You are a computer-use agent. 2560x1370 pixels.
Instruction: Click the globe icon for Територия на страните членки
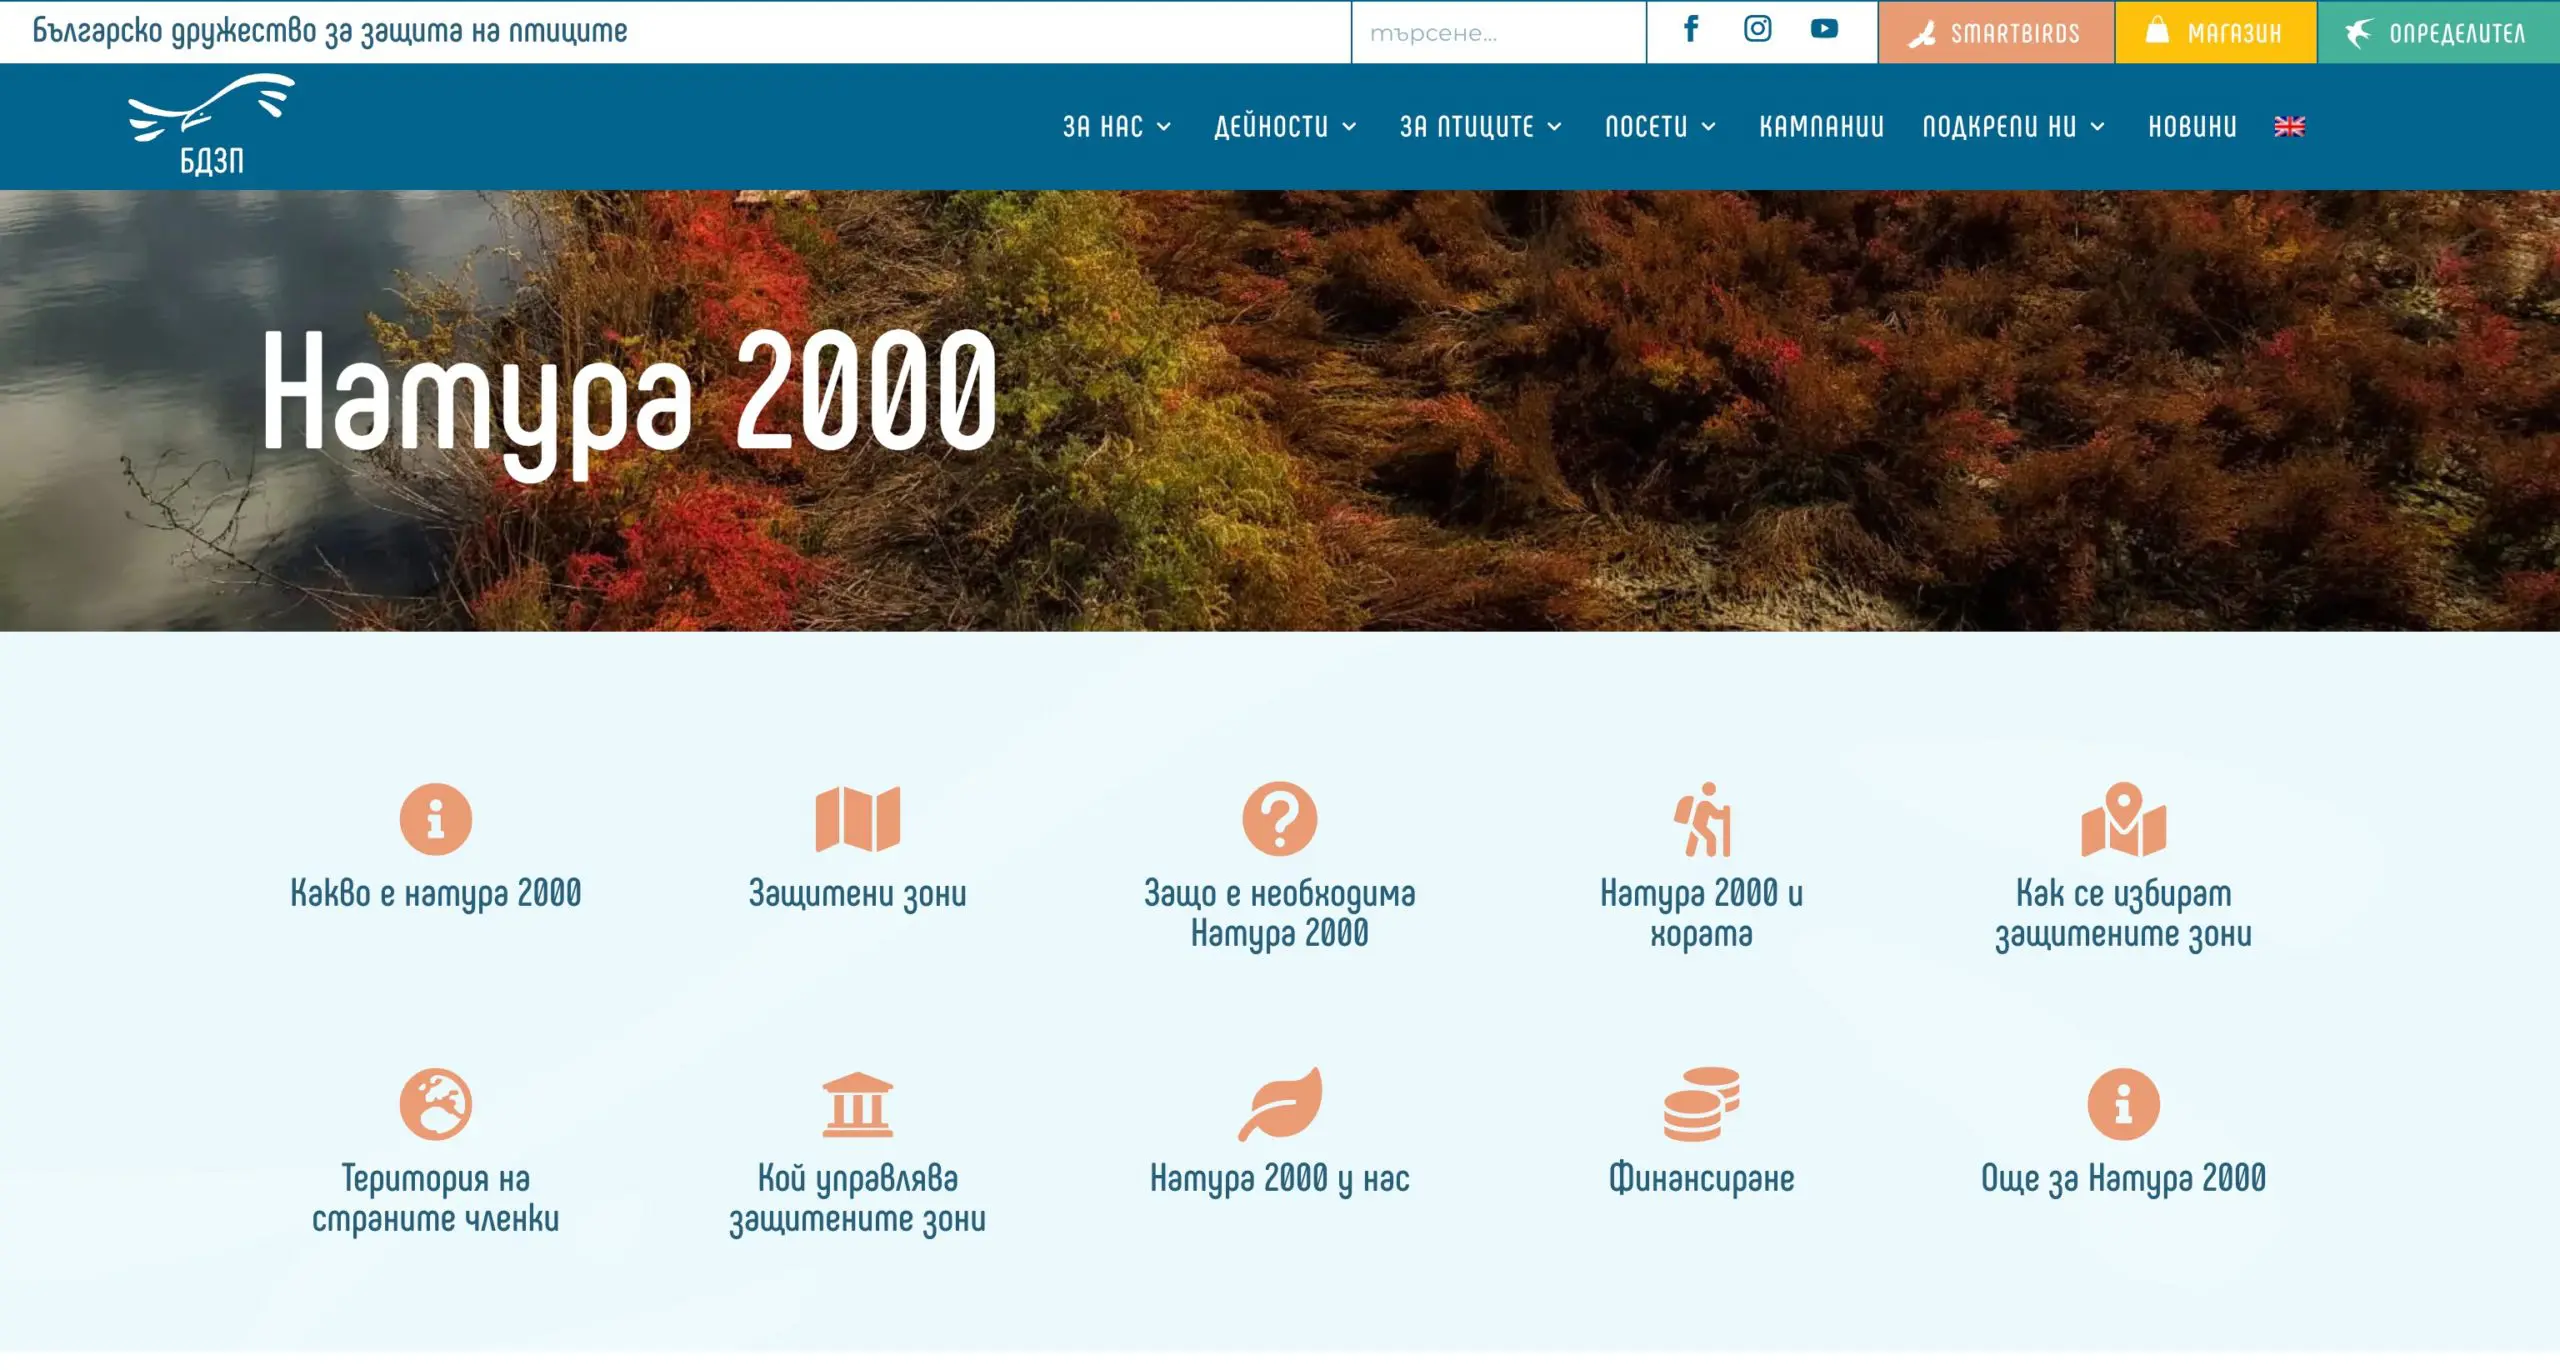coord(435,1104)
